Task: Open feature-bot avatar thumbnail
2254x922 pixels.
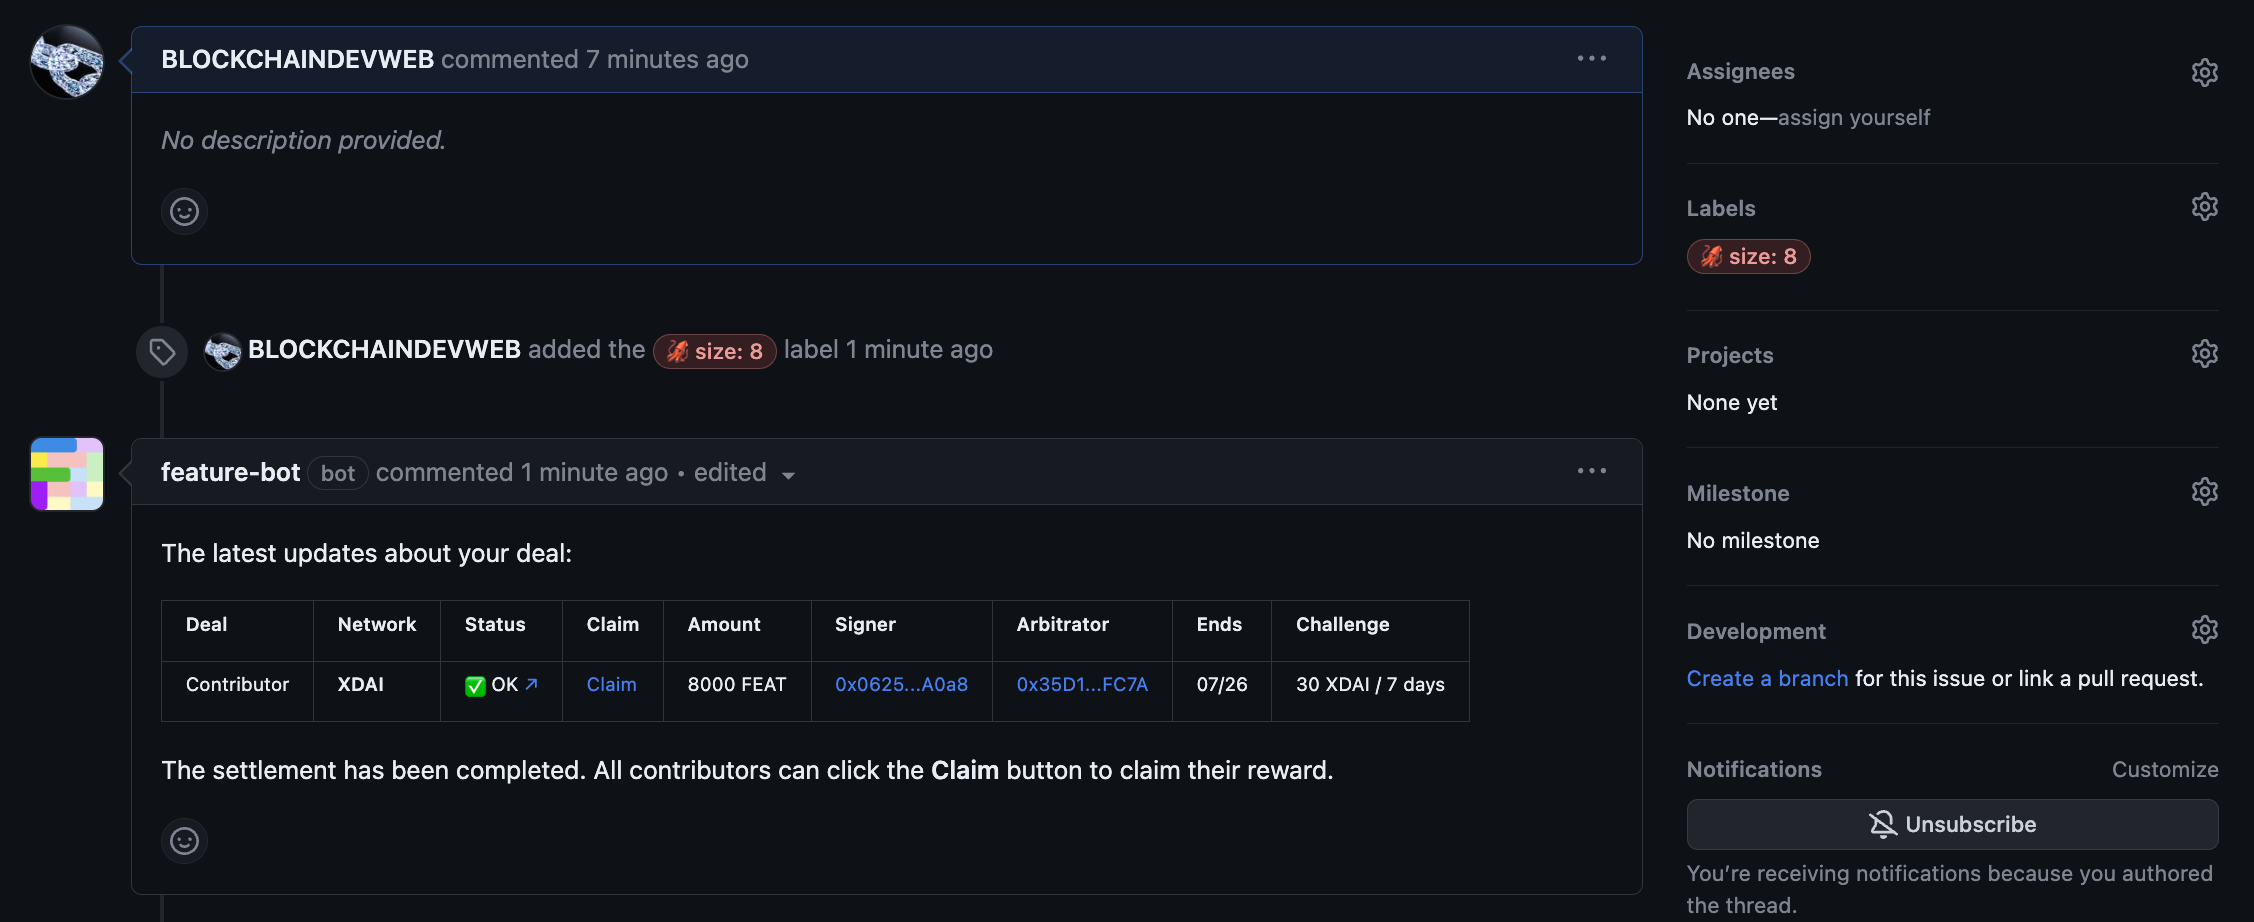Action: click(67, 474)
